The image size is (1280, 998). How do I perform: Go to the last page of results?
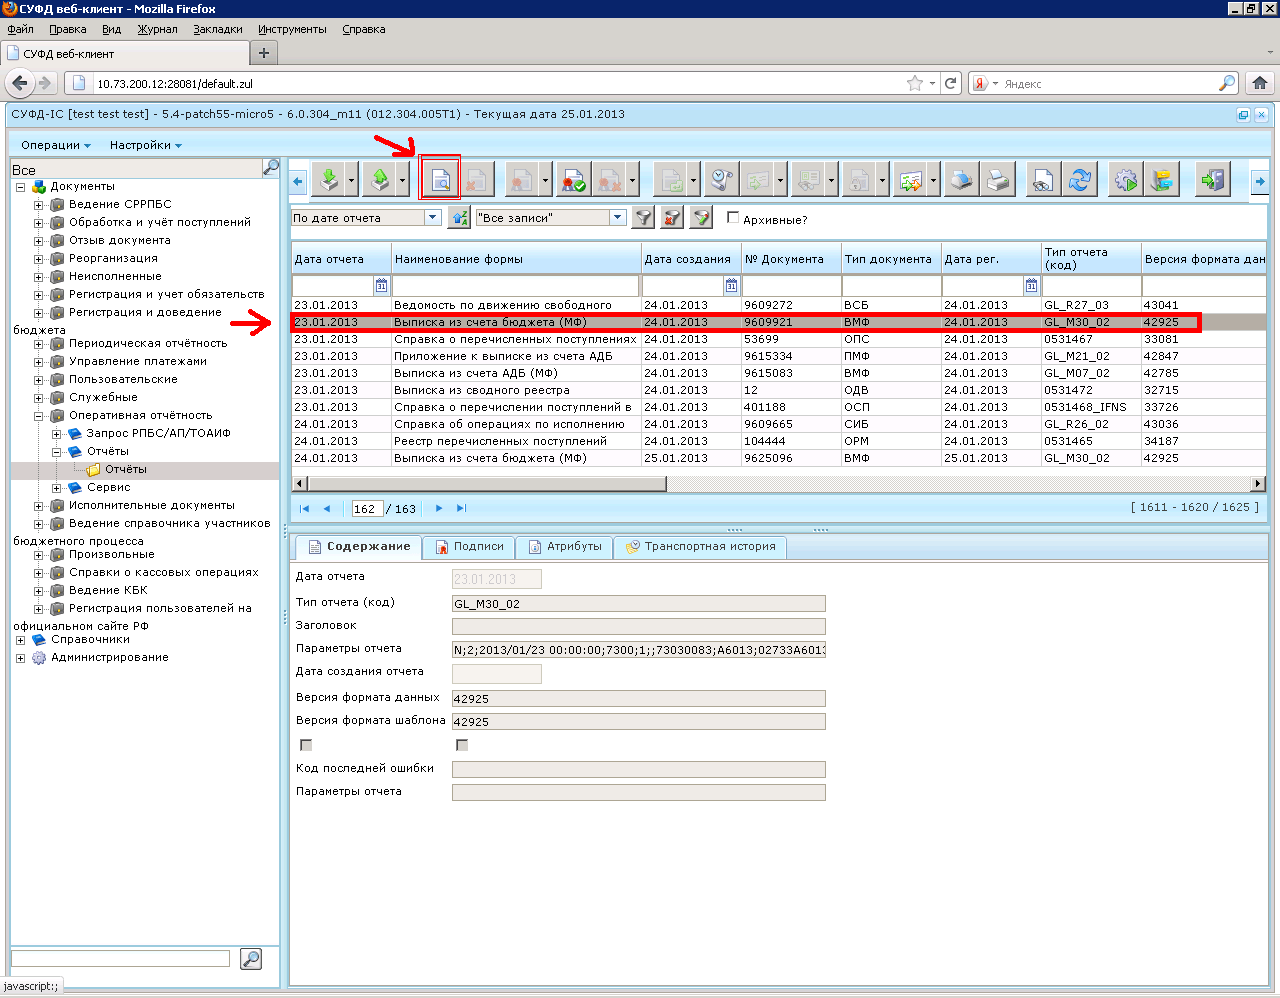(x=461, y=508)
